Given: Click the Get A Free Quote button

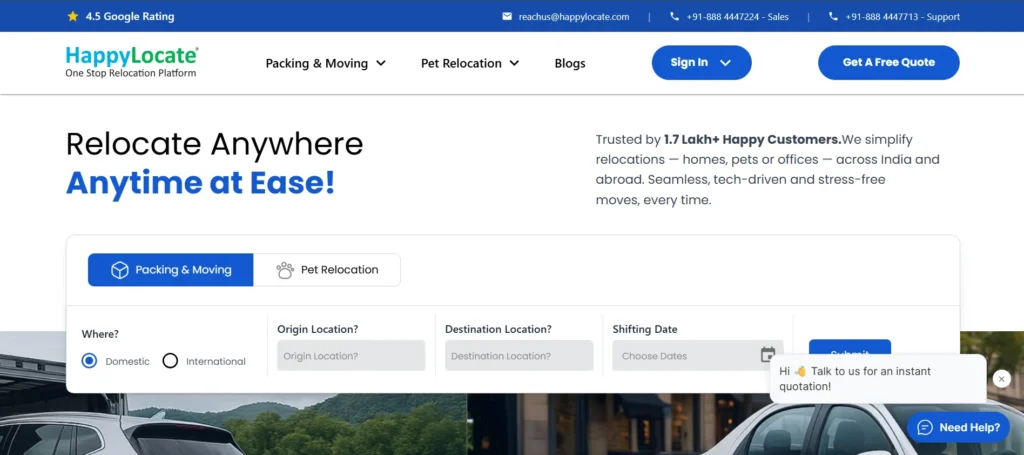Looking at the screenshot, I should pyautogui.click(x=888, y=62).
